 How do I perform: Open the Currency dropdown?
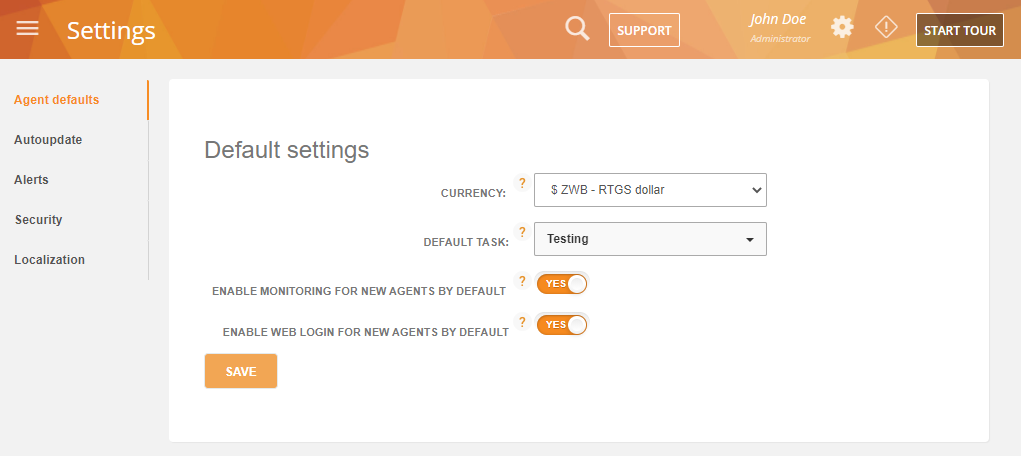coord(650,189)
